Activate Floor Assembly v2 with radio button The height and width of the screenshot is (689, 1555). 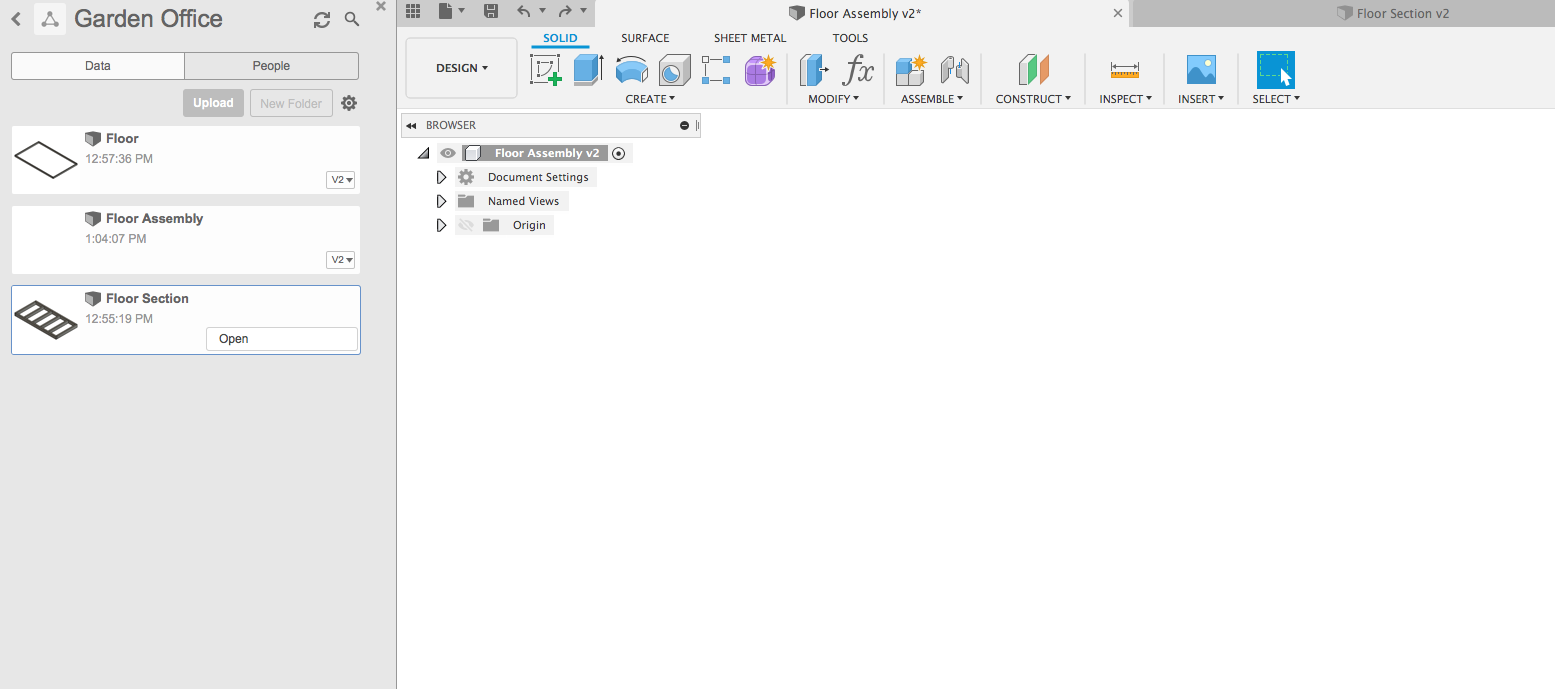tap(619, 152)
